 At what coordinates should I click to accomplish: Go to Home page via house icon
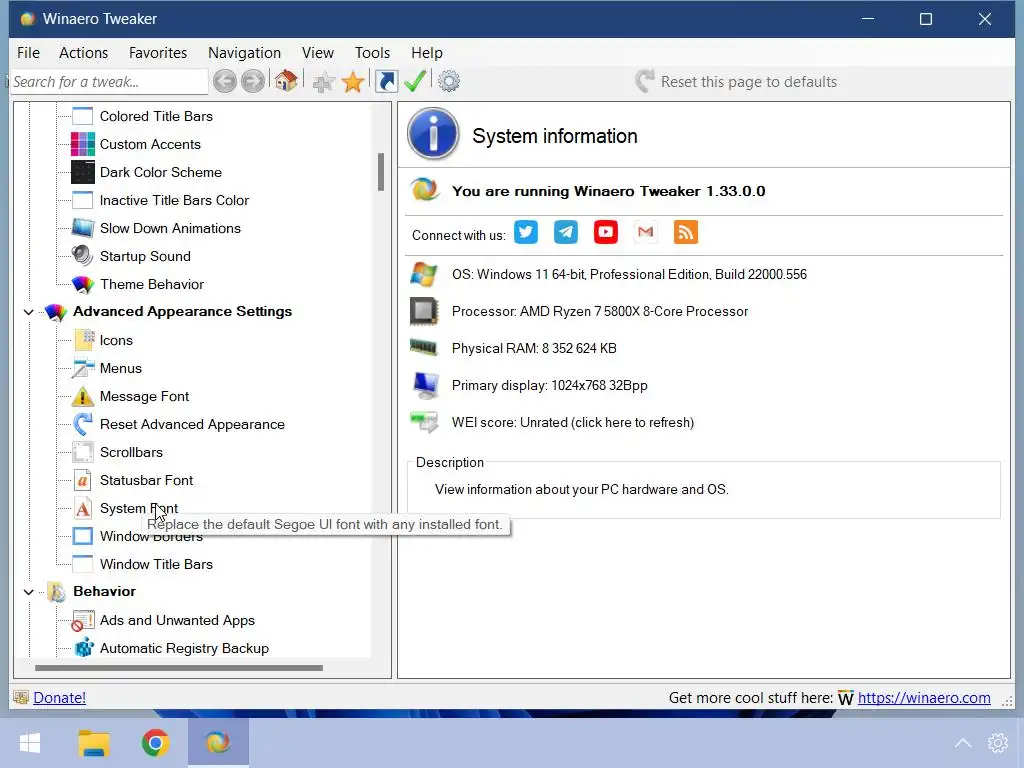pyautogui.click(x=285, y=80)
